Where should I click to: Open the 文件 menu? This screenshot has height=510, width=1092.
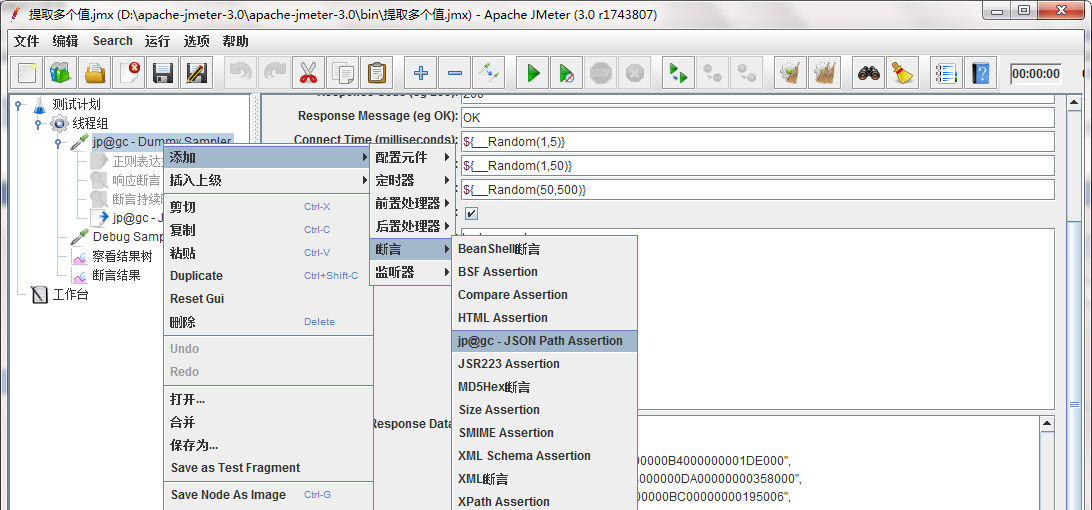[x=26, y=41]
